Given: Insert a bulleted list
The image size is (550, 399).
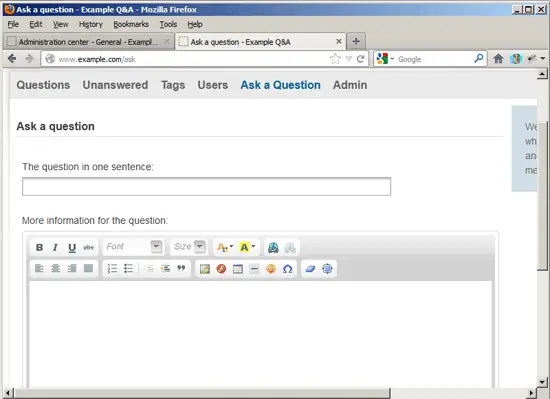Looking at the screenshot, I should click(128, 269).
